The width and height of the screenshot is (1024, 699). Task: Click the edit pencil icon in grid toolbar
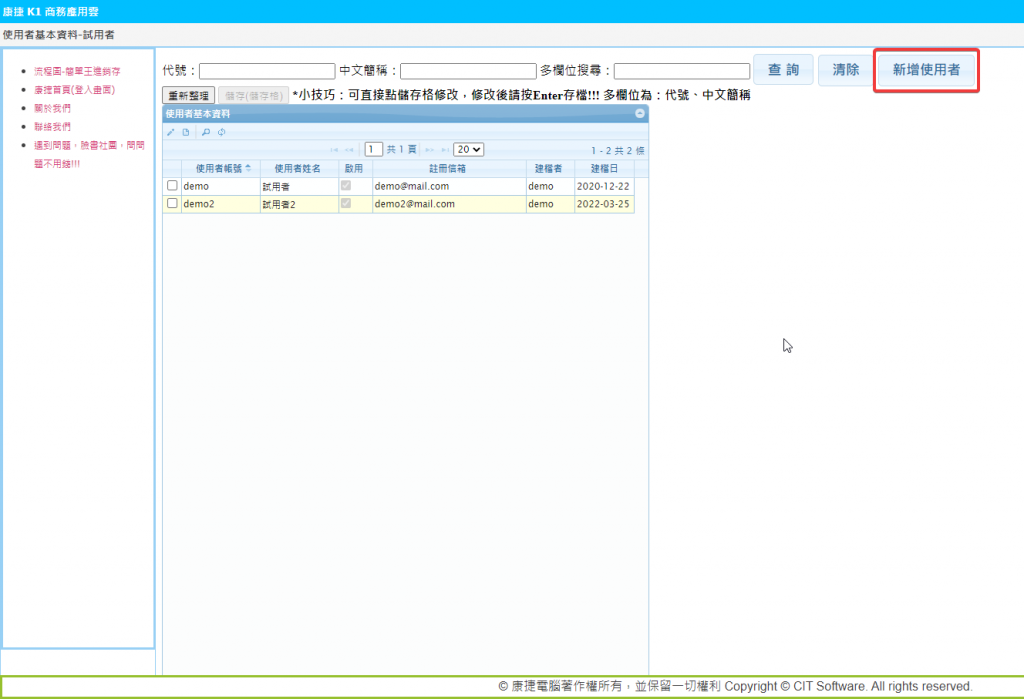click(x=171, y=132)
